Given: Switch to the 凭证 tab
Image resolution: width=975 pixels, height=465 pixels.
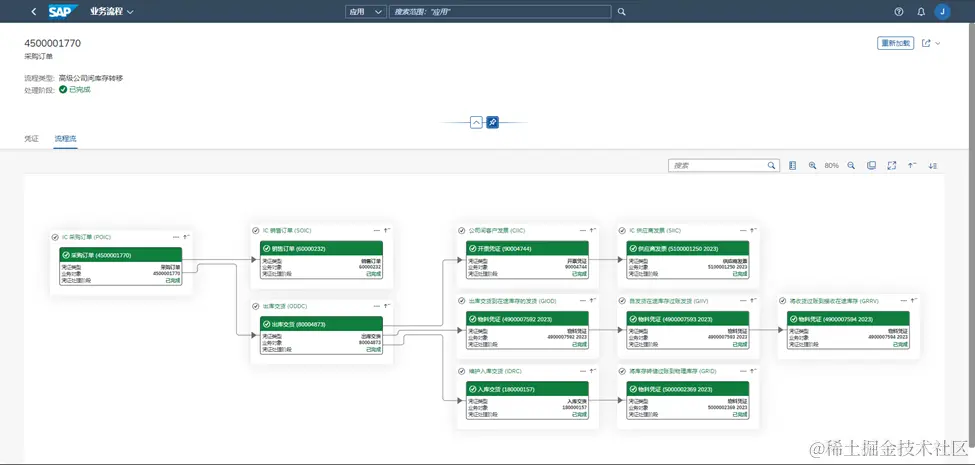Looking at the screenshot, I should click(31, 139).
